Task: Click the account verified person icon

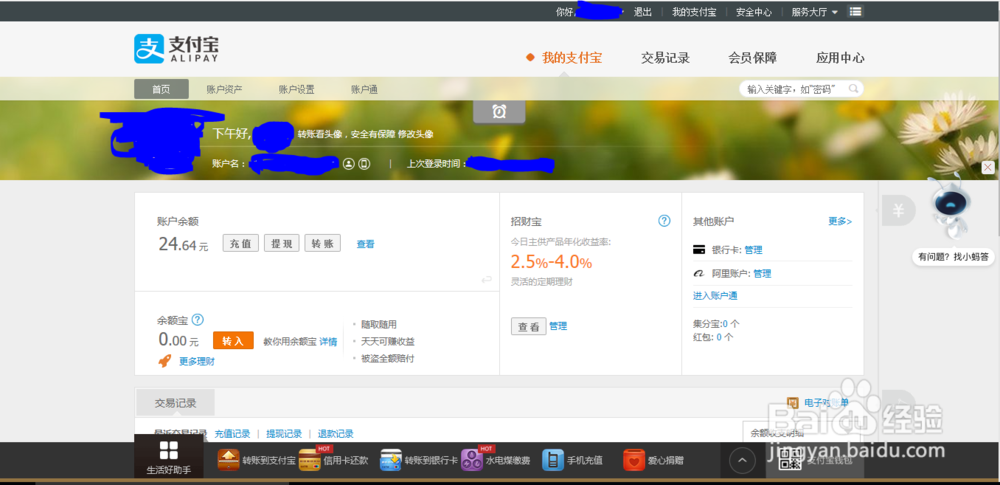Action: tap(348, 164)
